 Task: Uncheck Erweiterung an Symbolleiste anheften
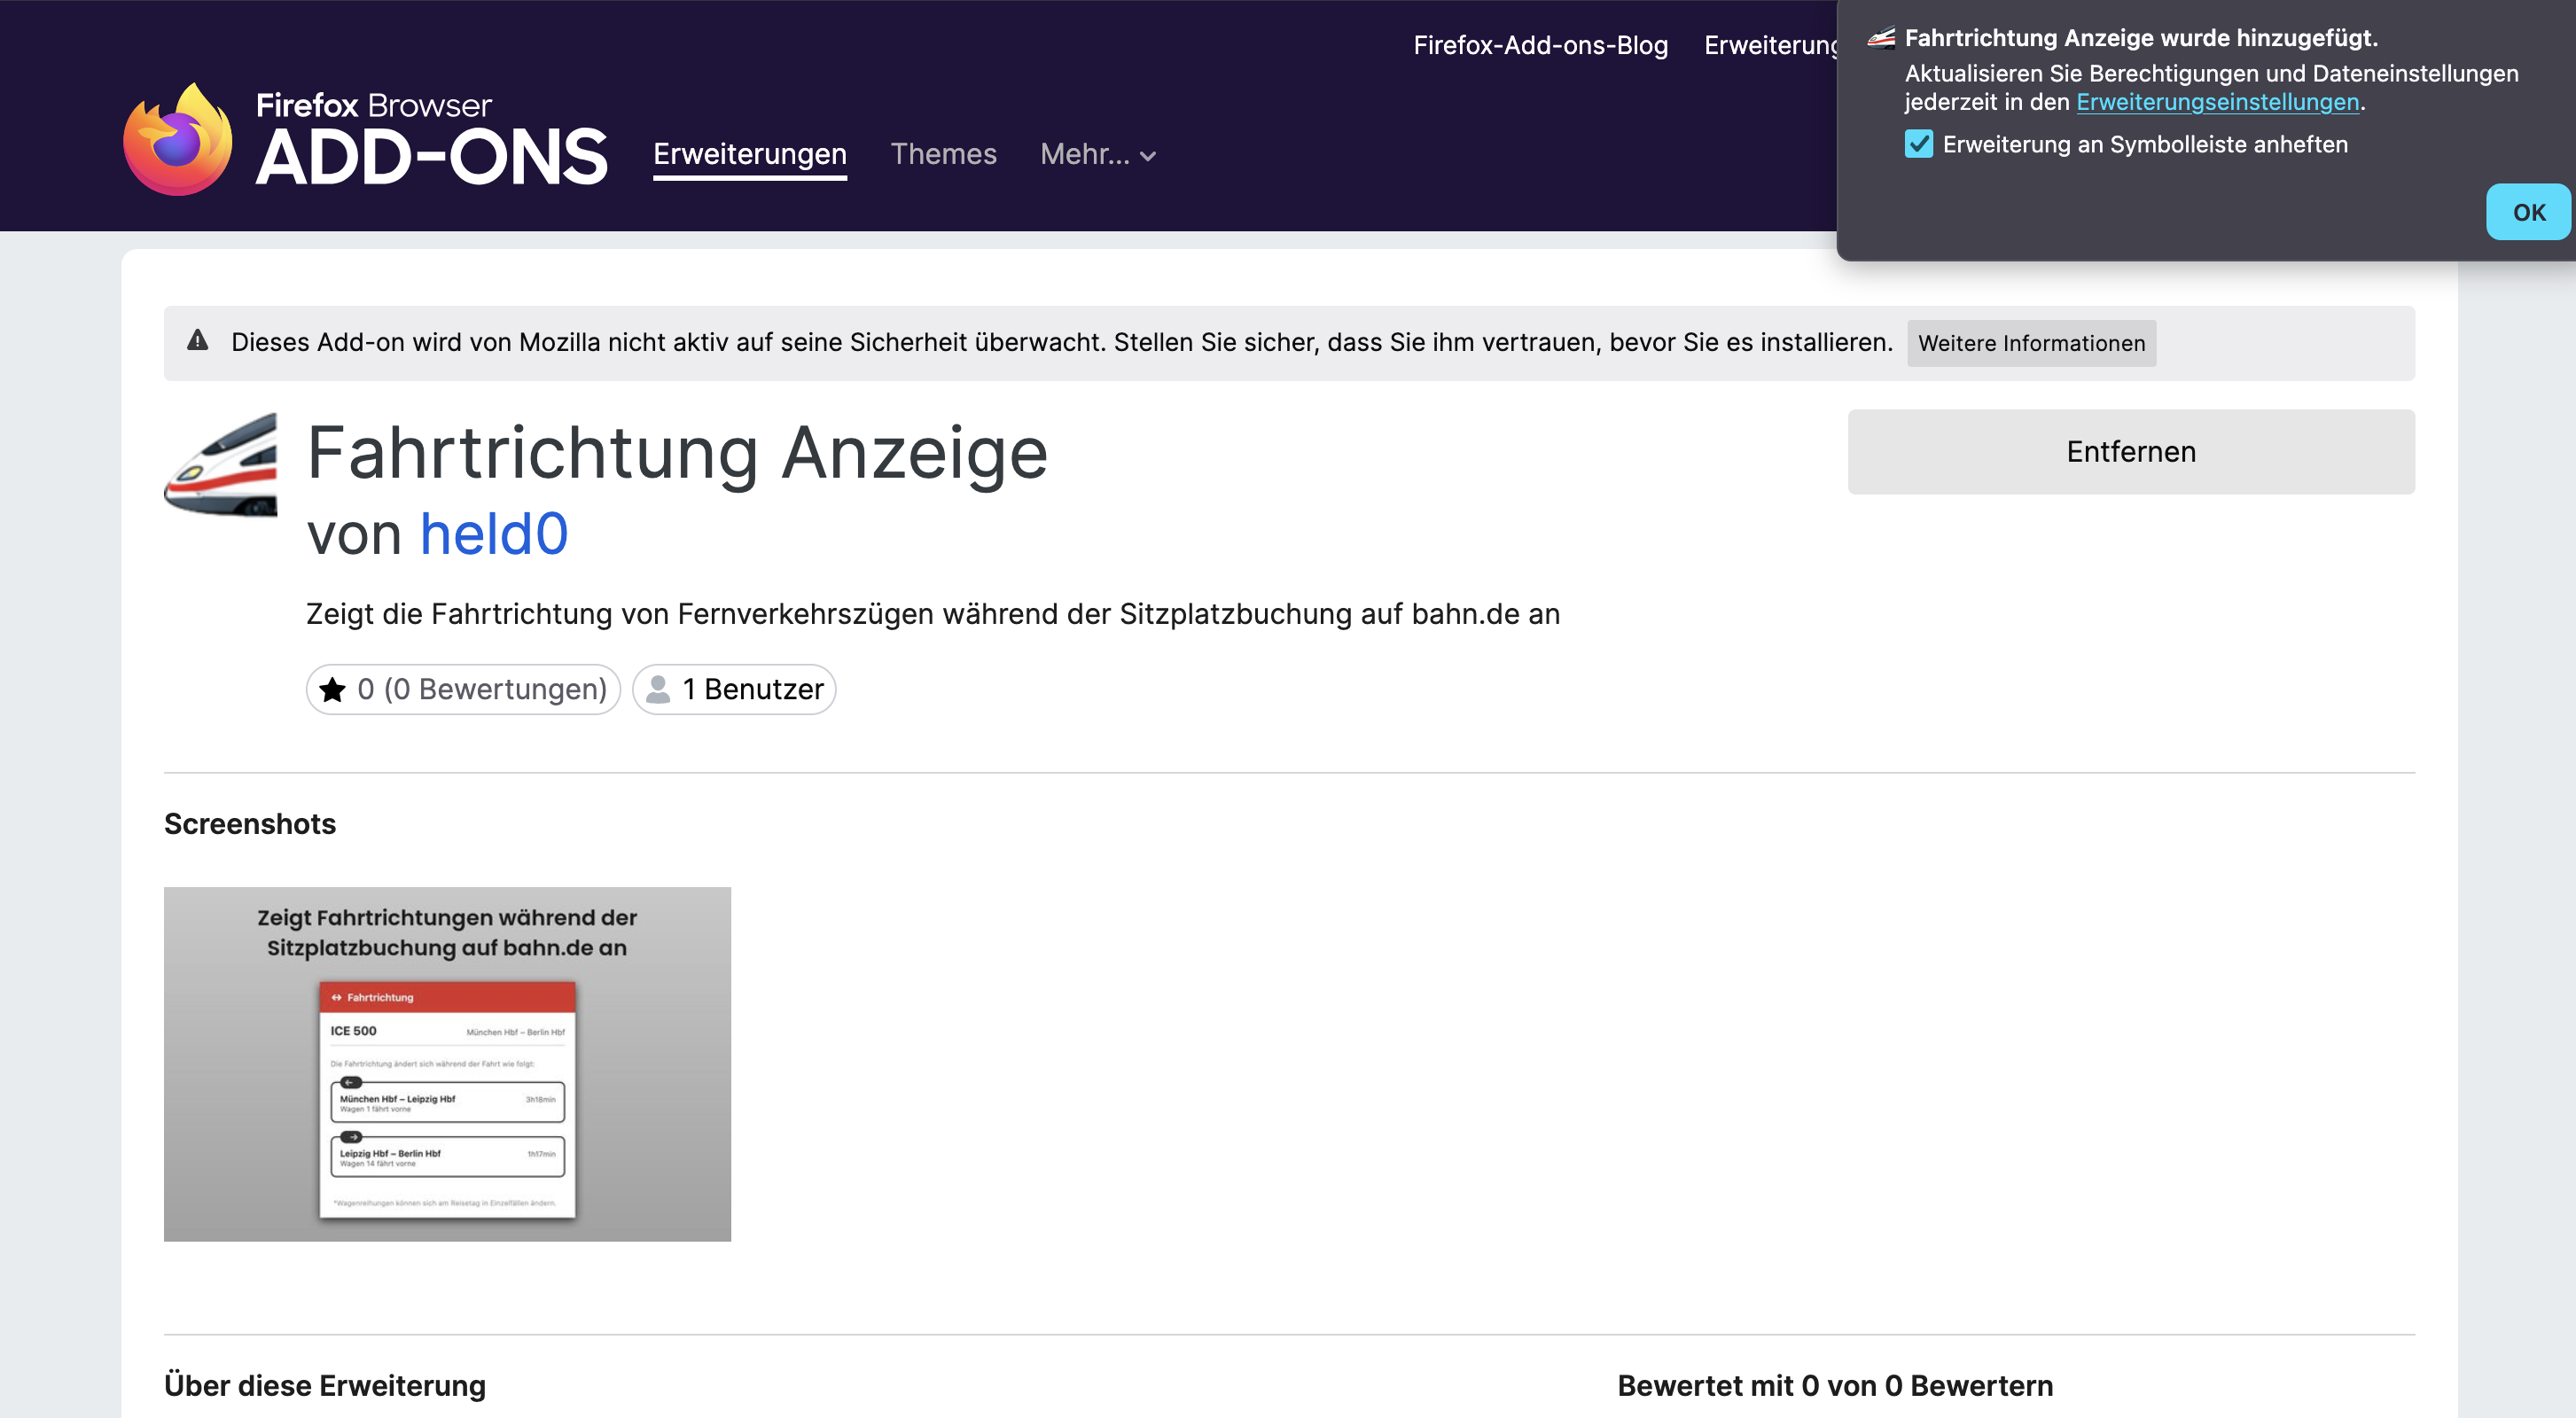coord(1919,144)
